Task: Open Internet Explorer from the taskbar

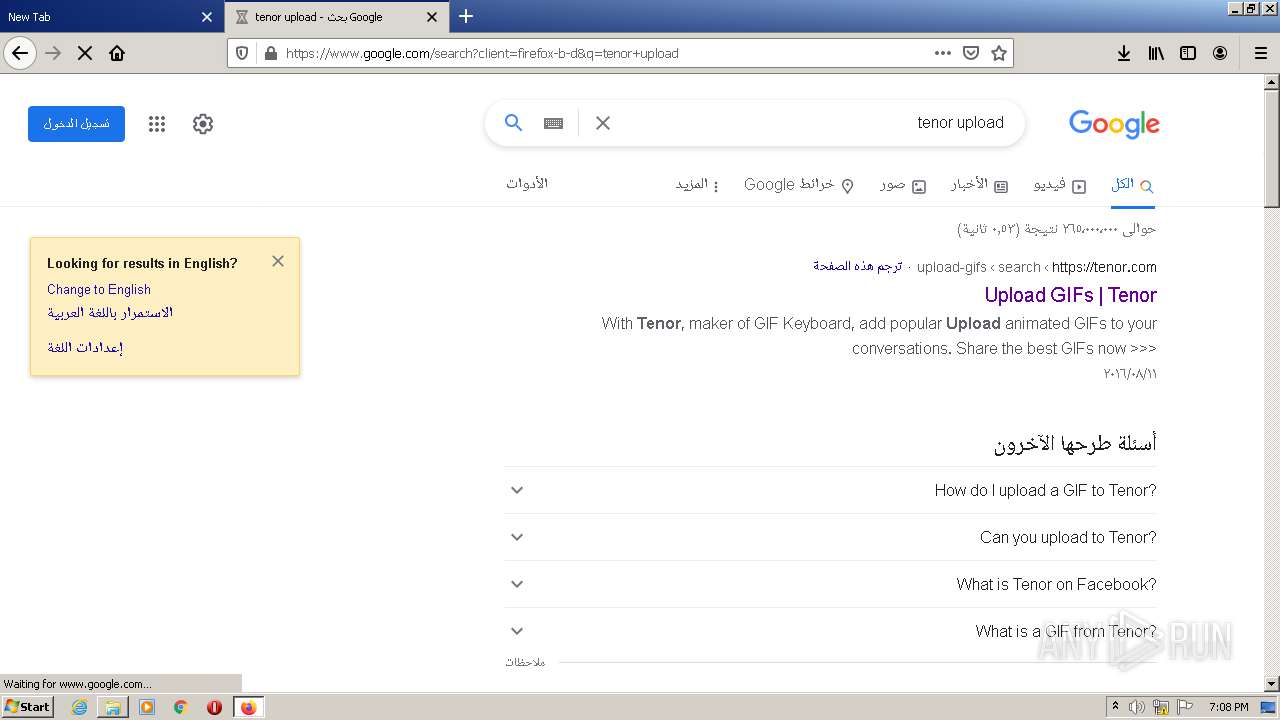Action: click(79, 707)
